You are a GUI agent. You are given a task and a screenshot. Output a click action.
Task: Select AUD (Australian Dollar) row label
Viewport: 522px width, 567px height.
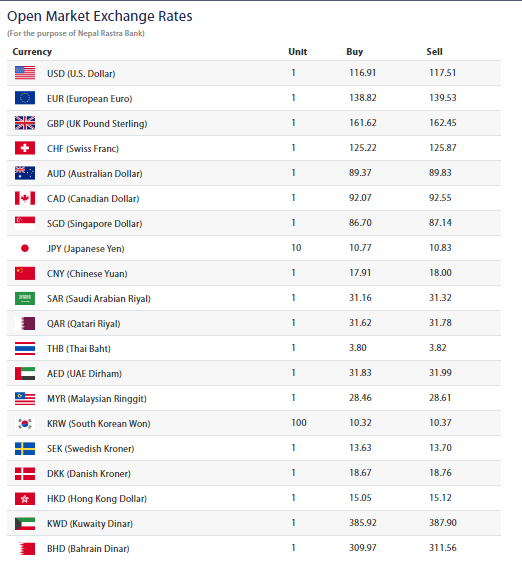(x=95, y=174)
